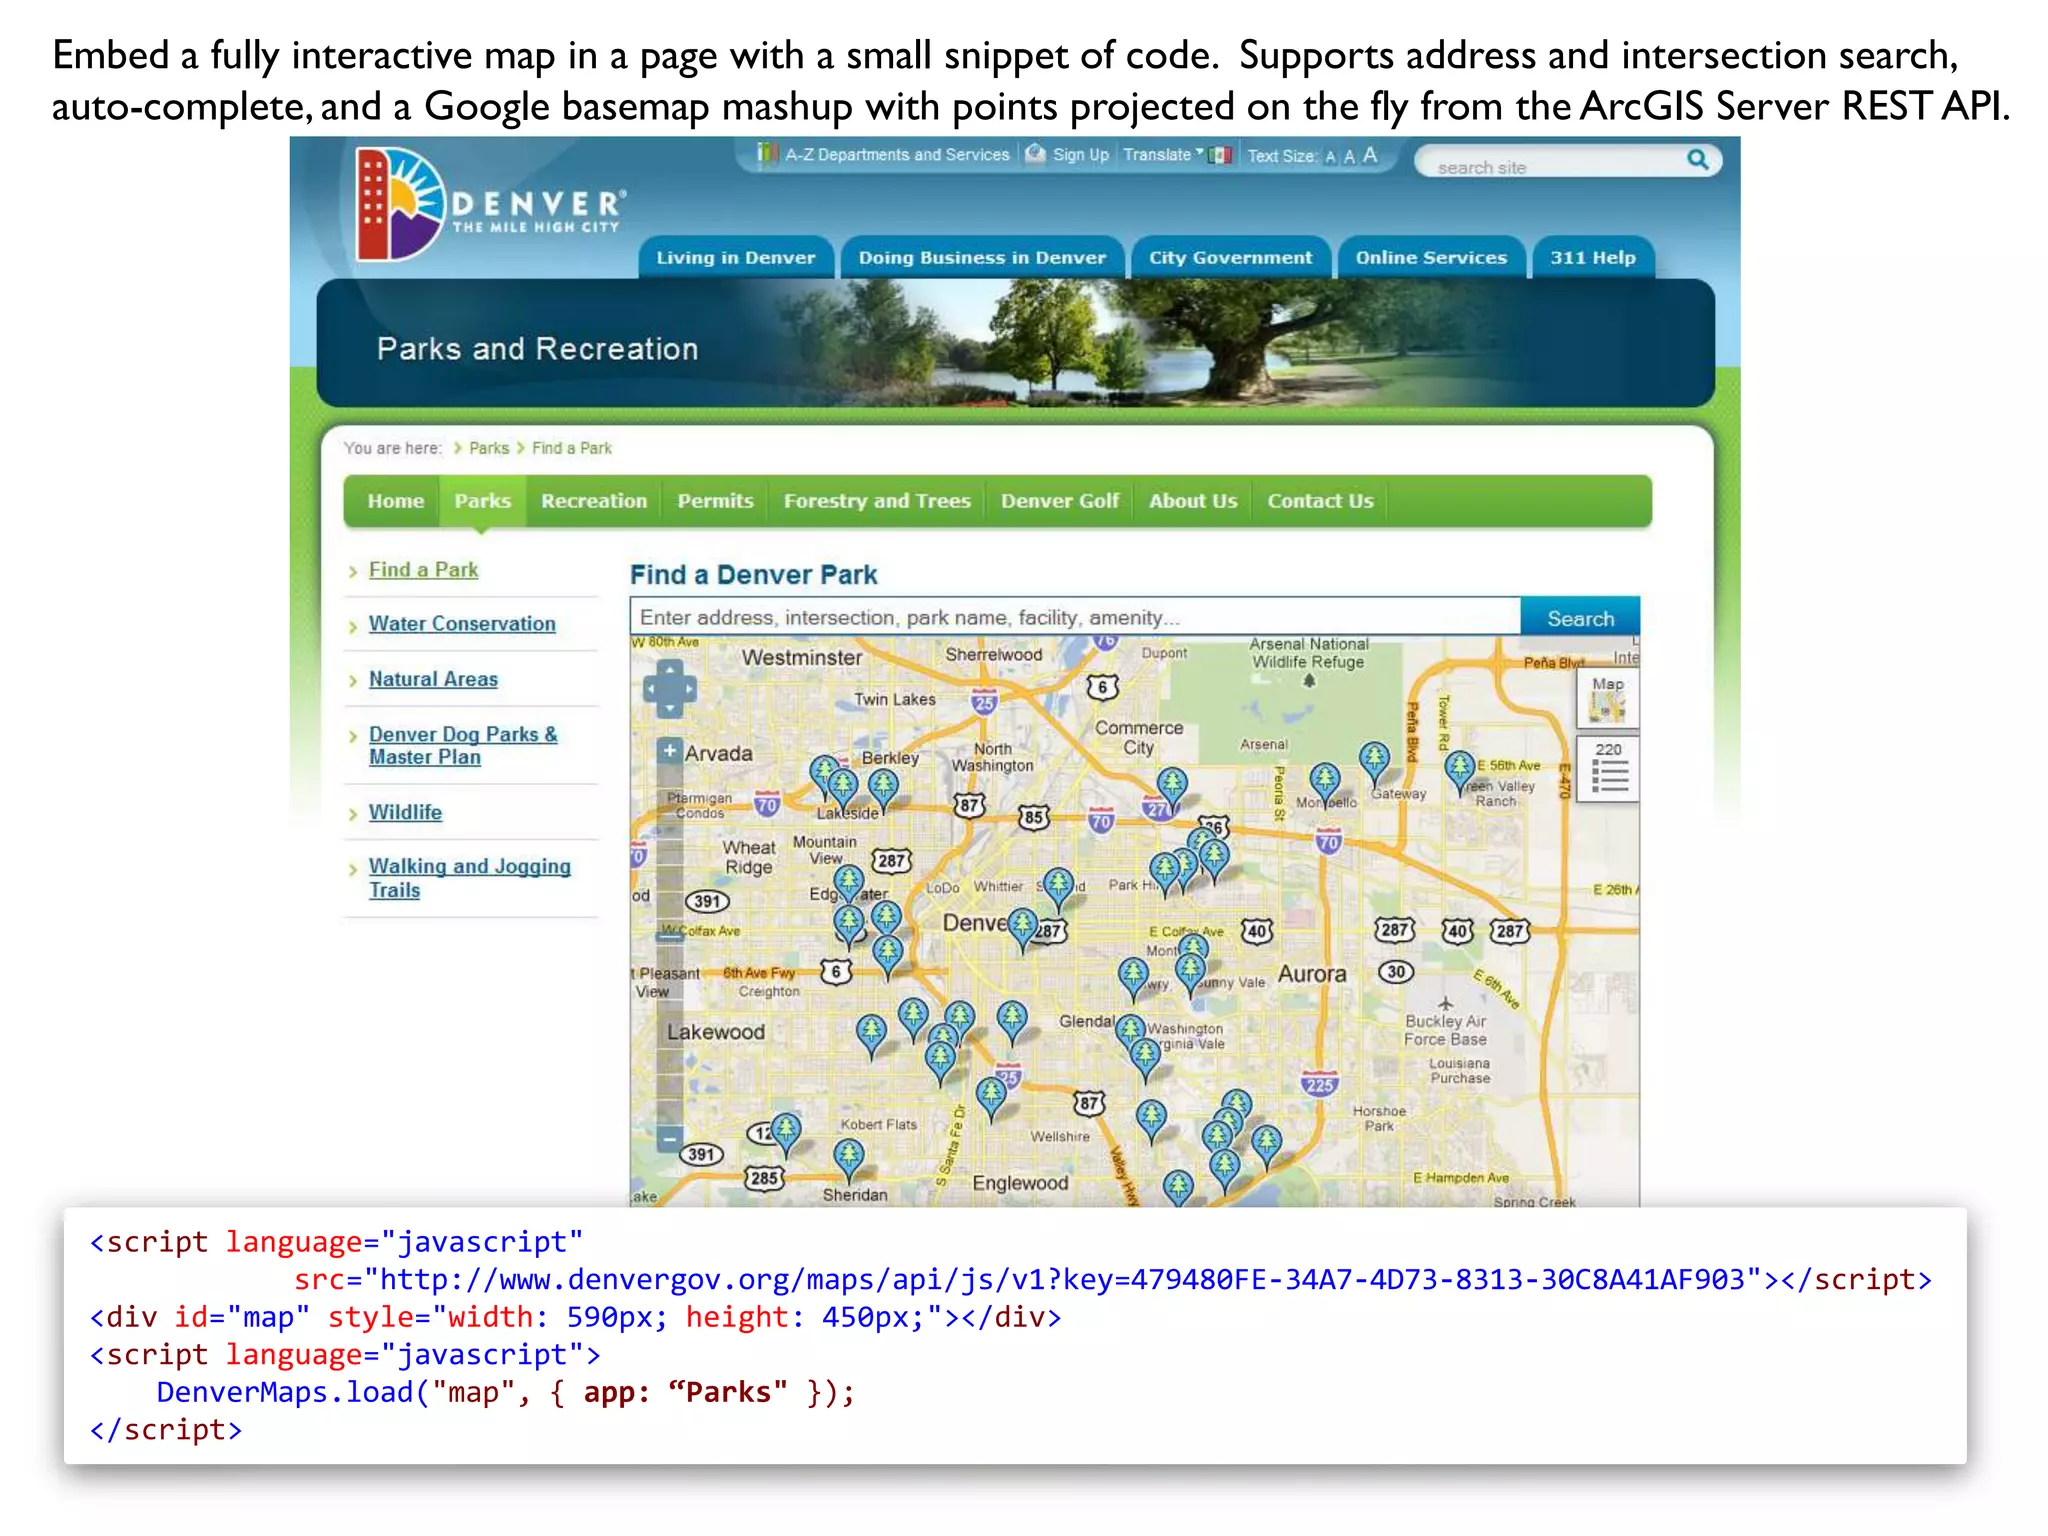Open the Doing Business in Denver tab
Screen dimensions: 2048x1536
[x=982, y=258]
